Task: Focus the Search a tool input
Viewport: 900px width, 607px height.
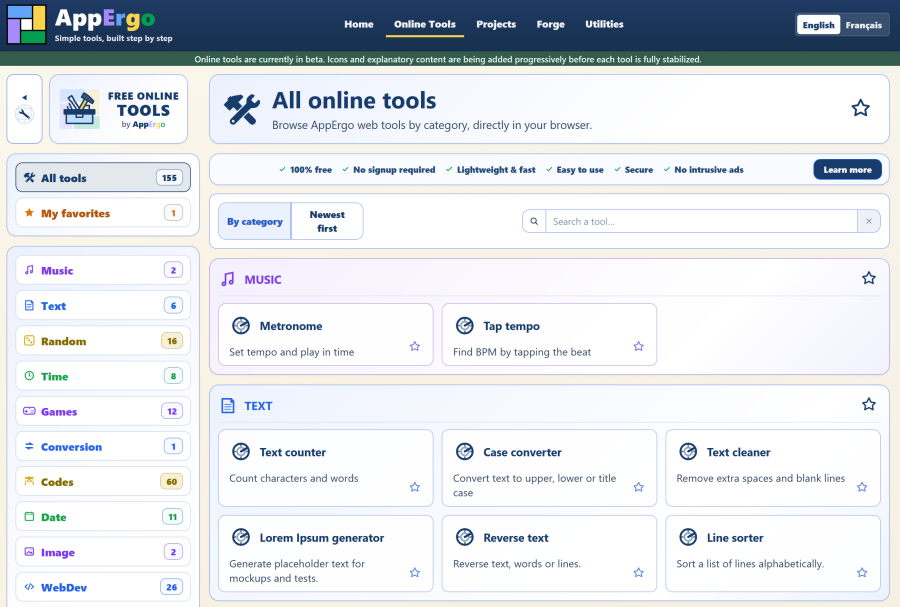Action: point(701,221)
